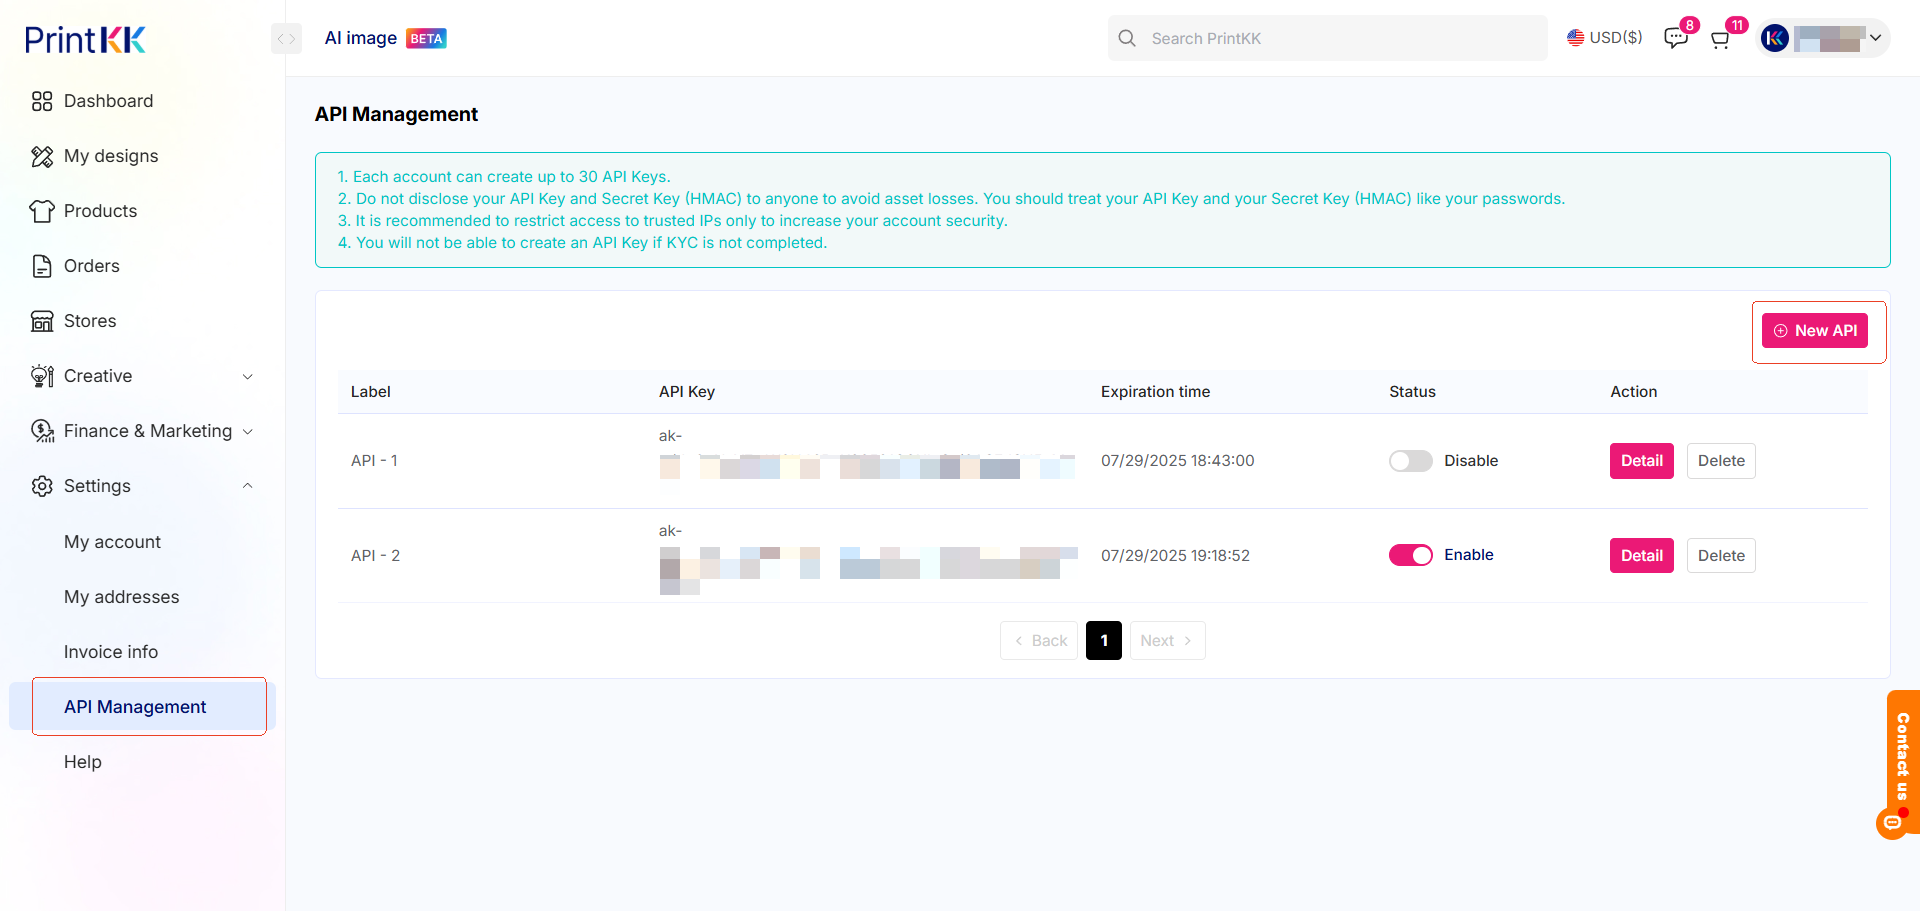Select page 1 in pagination
The width and height of the screenshot is (1920, 911).
coord(1104,640)
